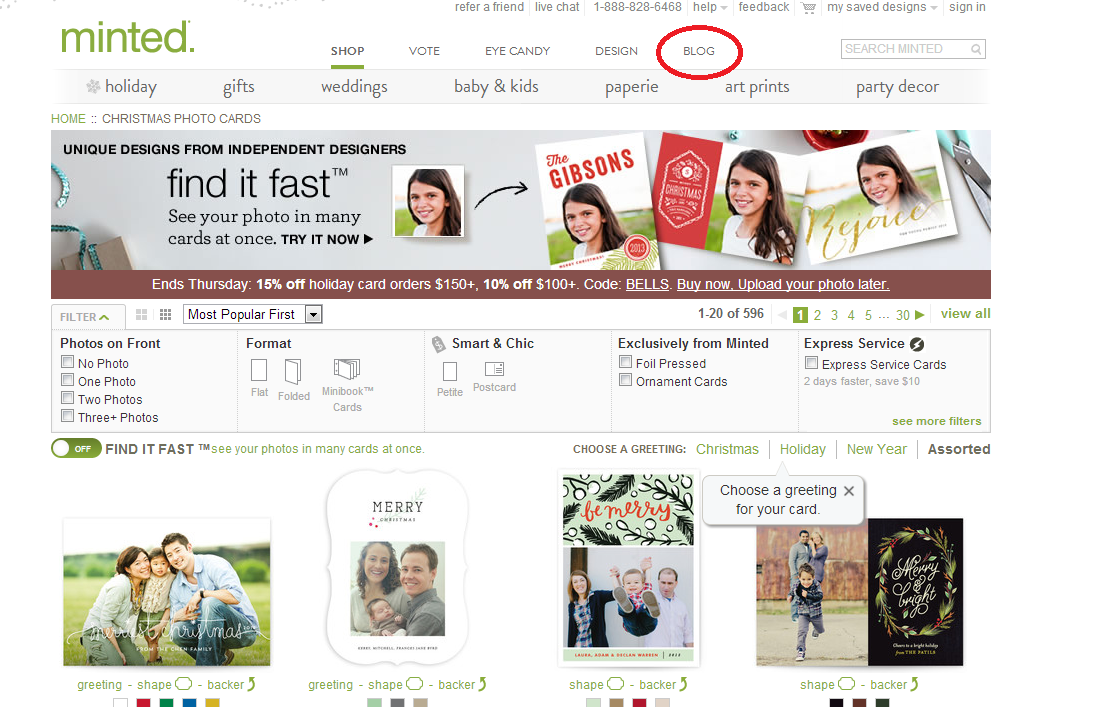1111x707 pixels.
Task: Click the minted logo
Action: click(x=128, y=37)
